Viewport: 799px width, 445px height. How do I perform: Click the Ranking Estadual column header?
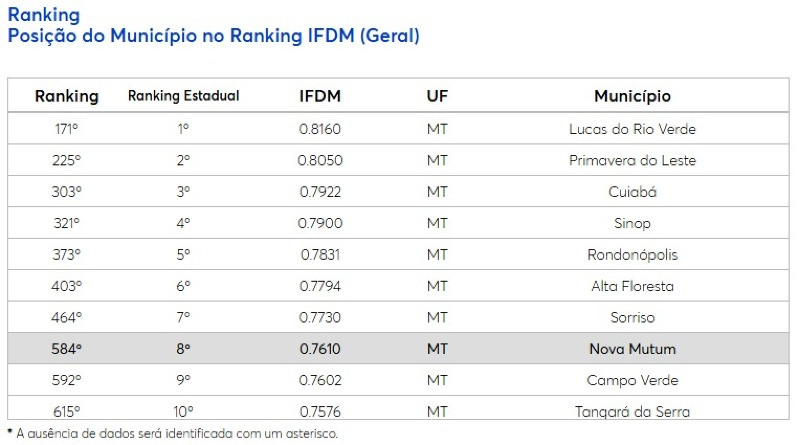tap(183, 96)
